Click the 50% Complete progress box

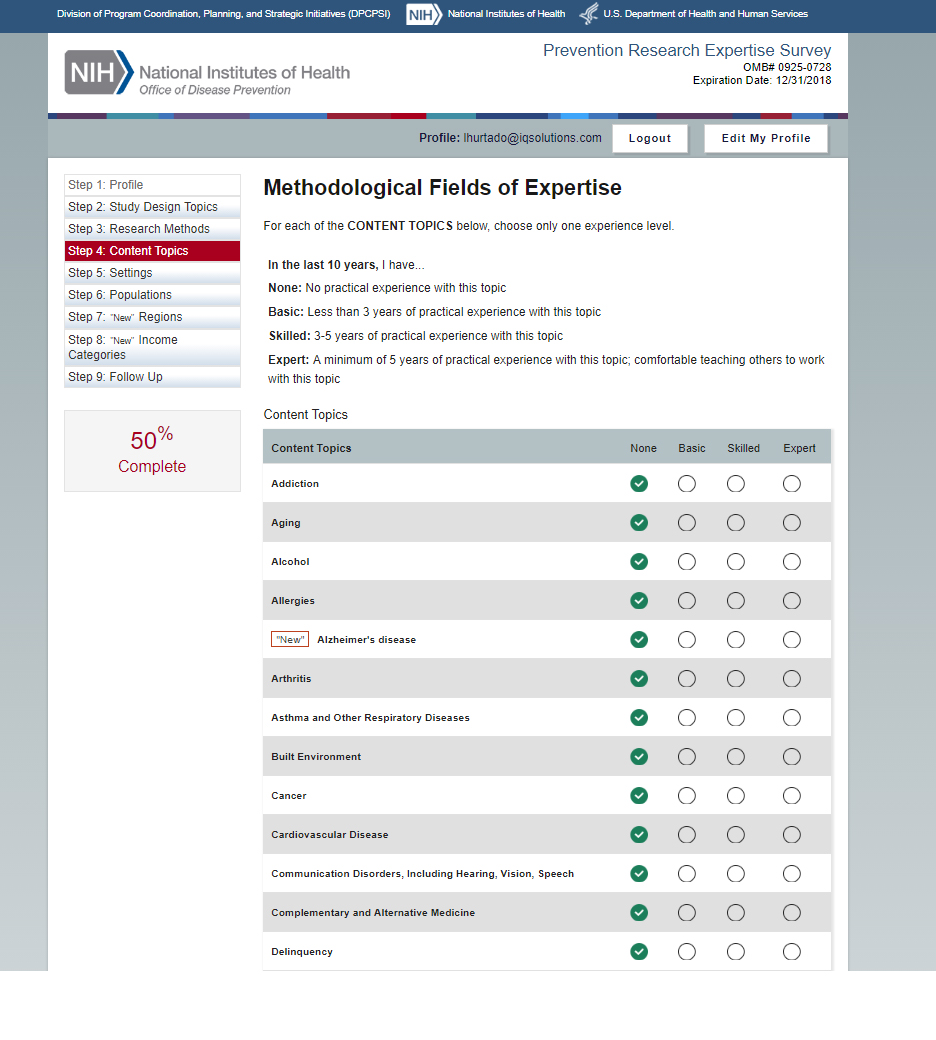(x=152, y=451)
